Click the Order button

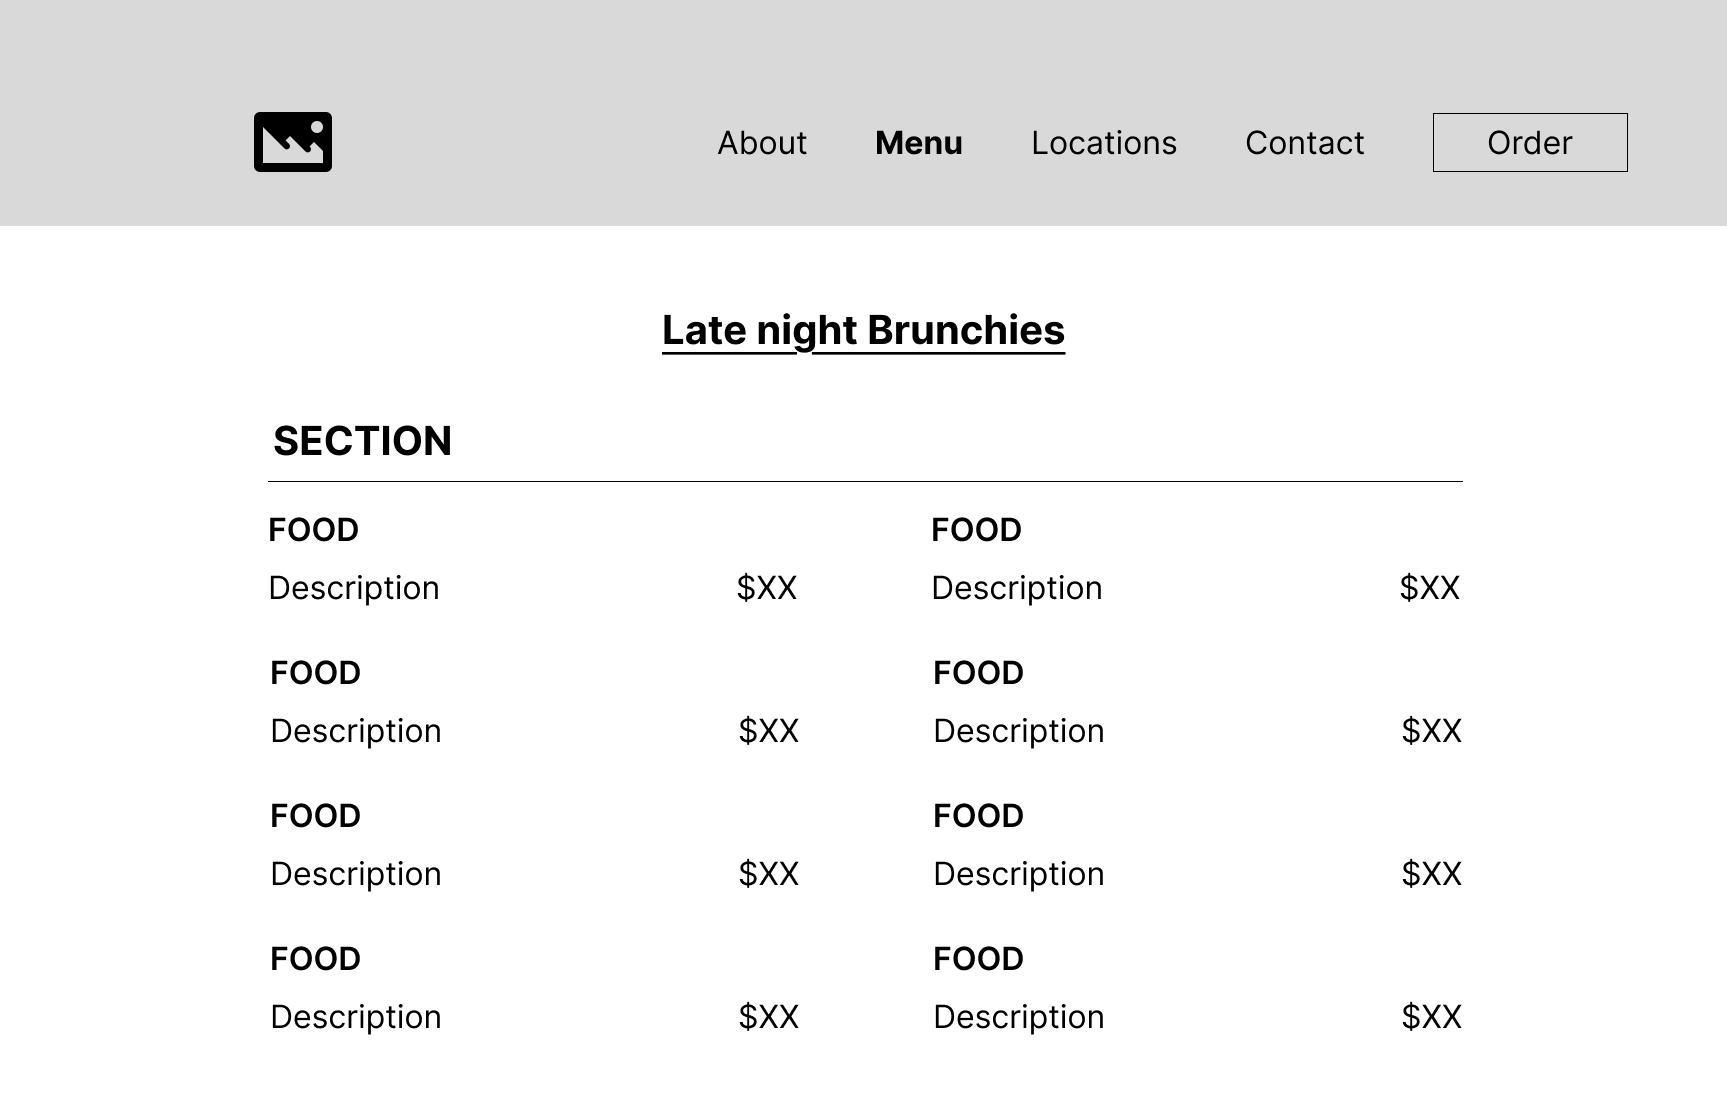1530,142
